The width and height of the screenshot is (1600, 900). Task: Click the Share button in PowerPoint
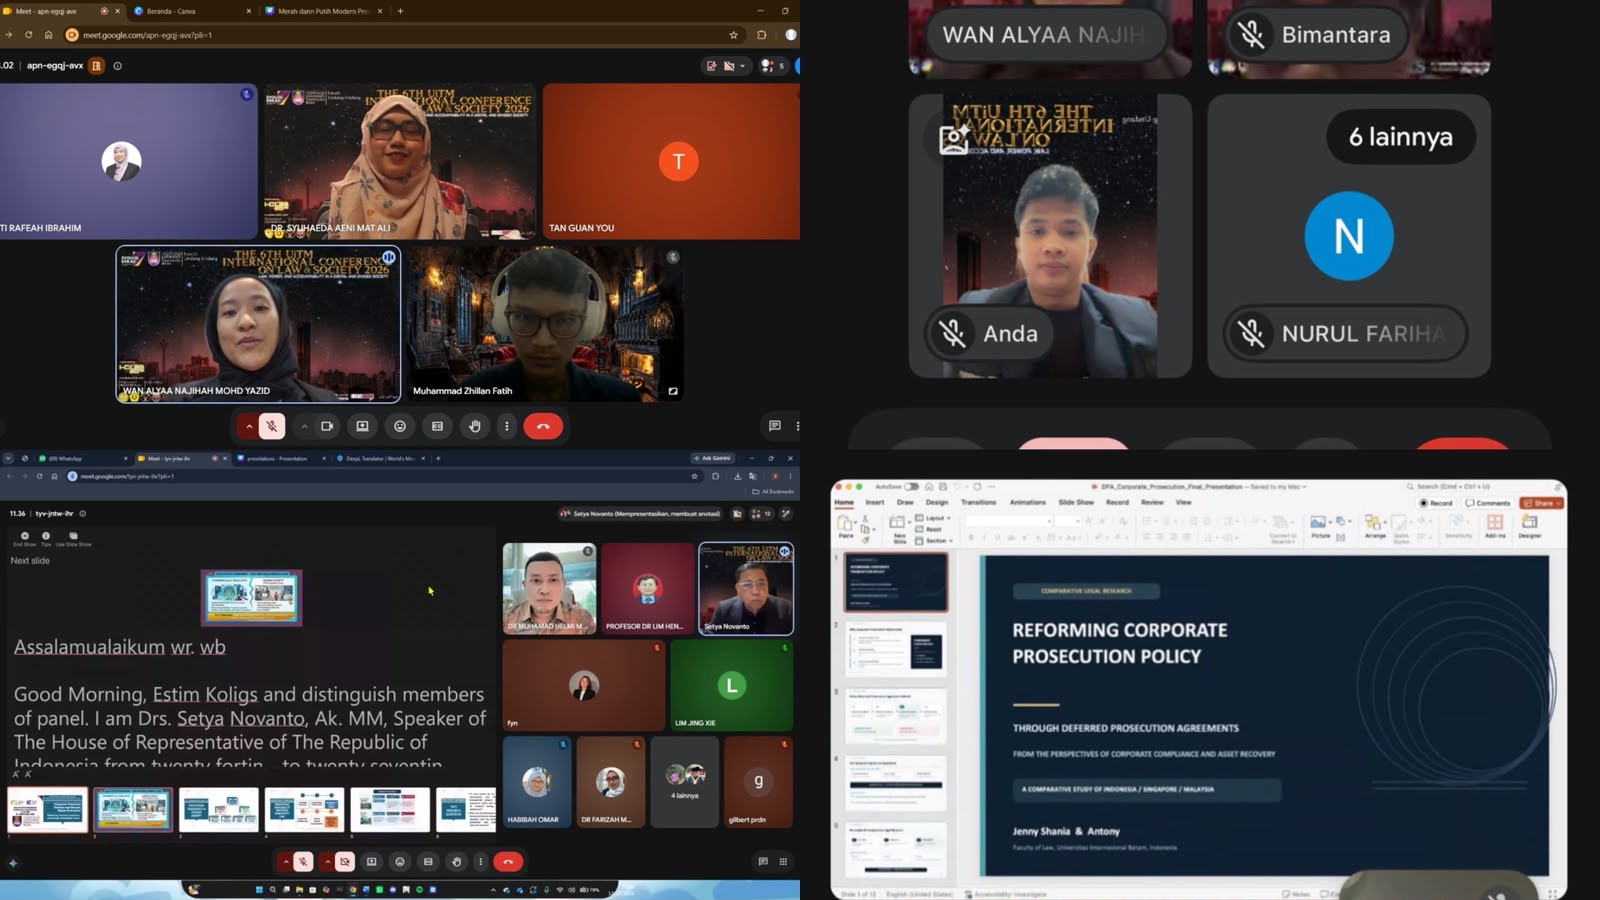click(1541, 503)
